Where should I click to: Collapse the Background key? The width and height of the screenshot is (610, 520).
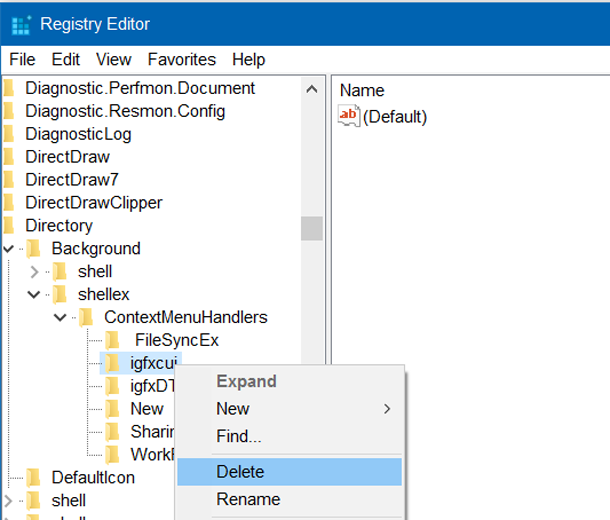click(x=9, y=249)
